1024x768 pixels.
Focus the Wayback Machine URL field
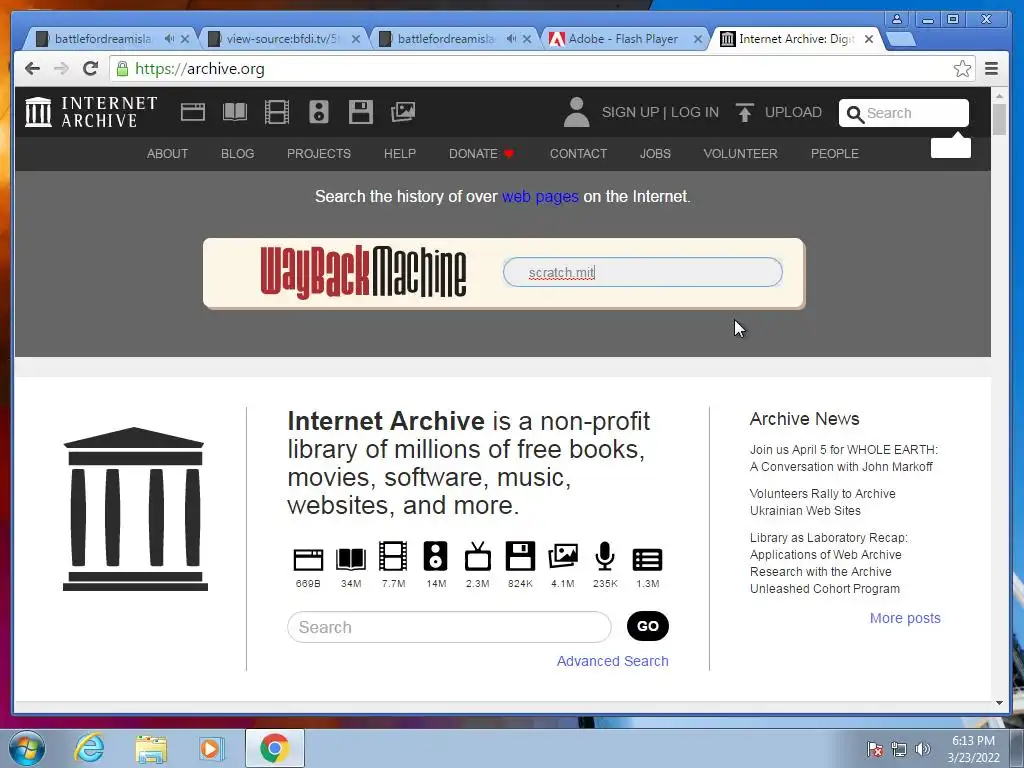pos(642,272)
